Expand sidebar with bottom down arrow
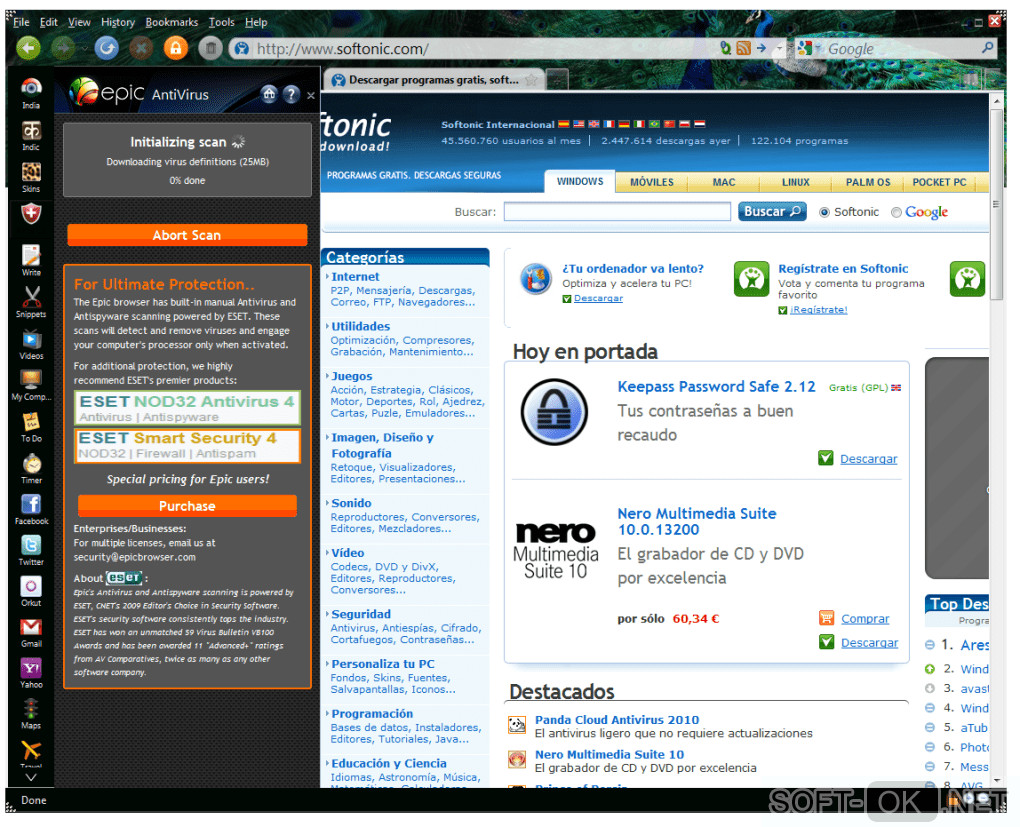 click(31, 777)
